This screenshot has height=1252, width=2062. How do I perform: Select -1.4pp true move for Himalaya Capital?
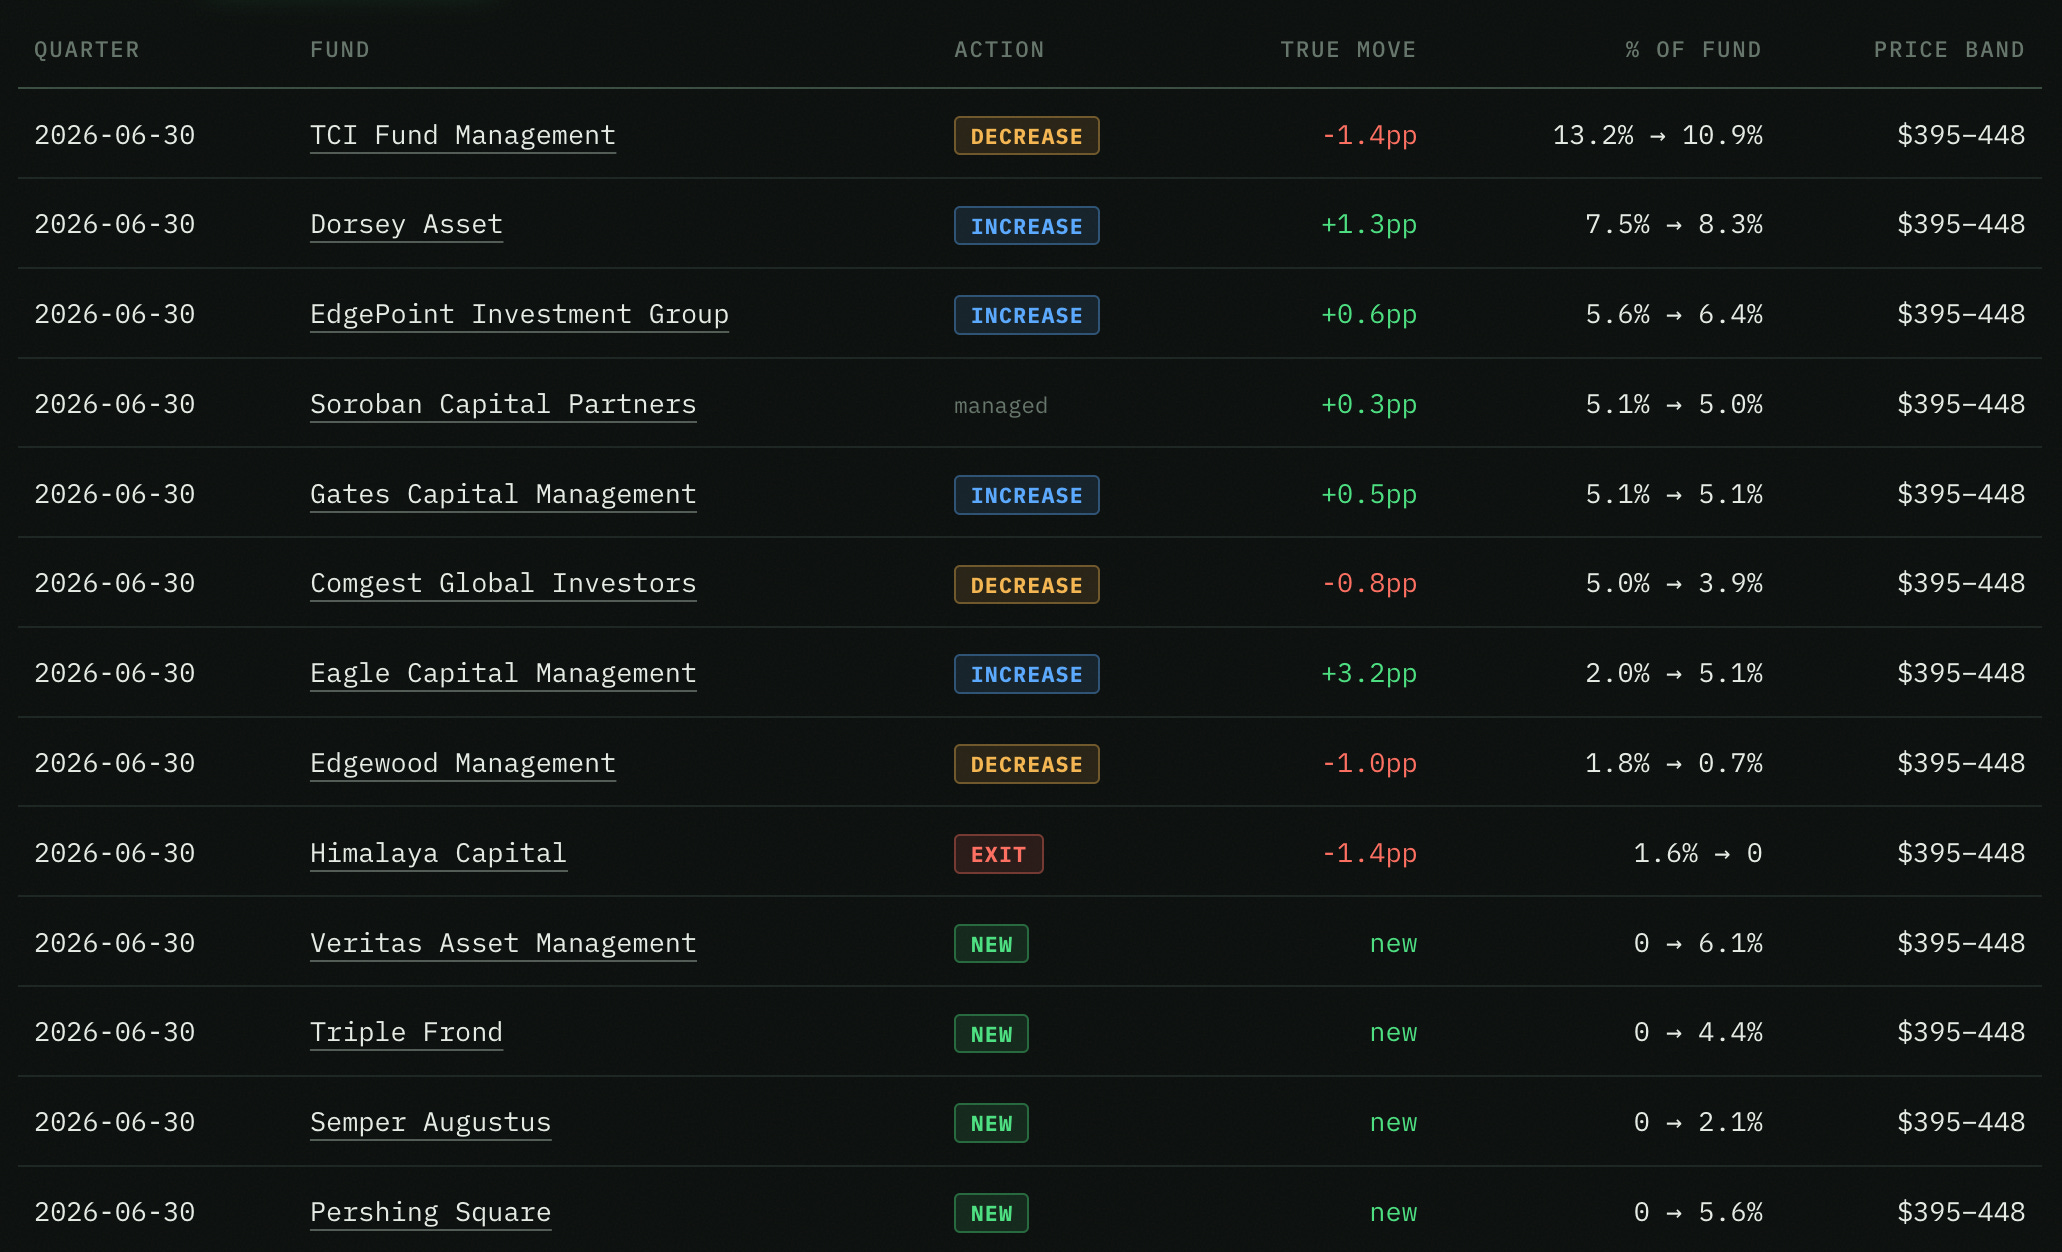click(x=1369, y=853)
